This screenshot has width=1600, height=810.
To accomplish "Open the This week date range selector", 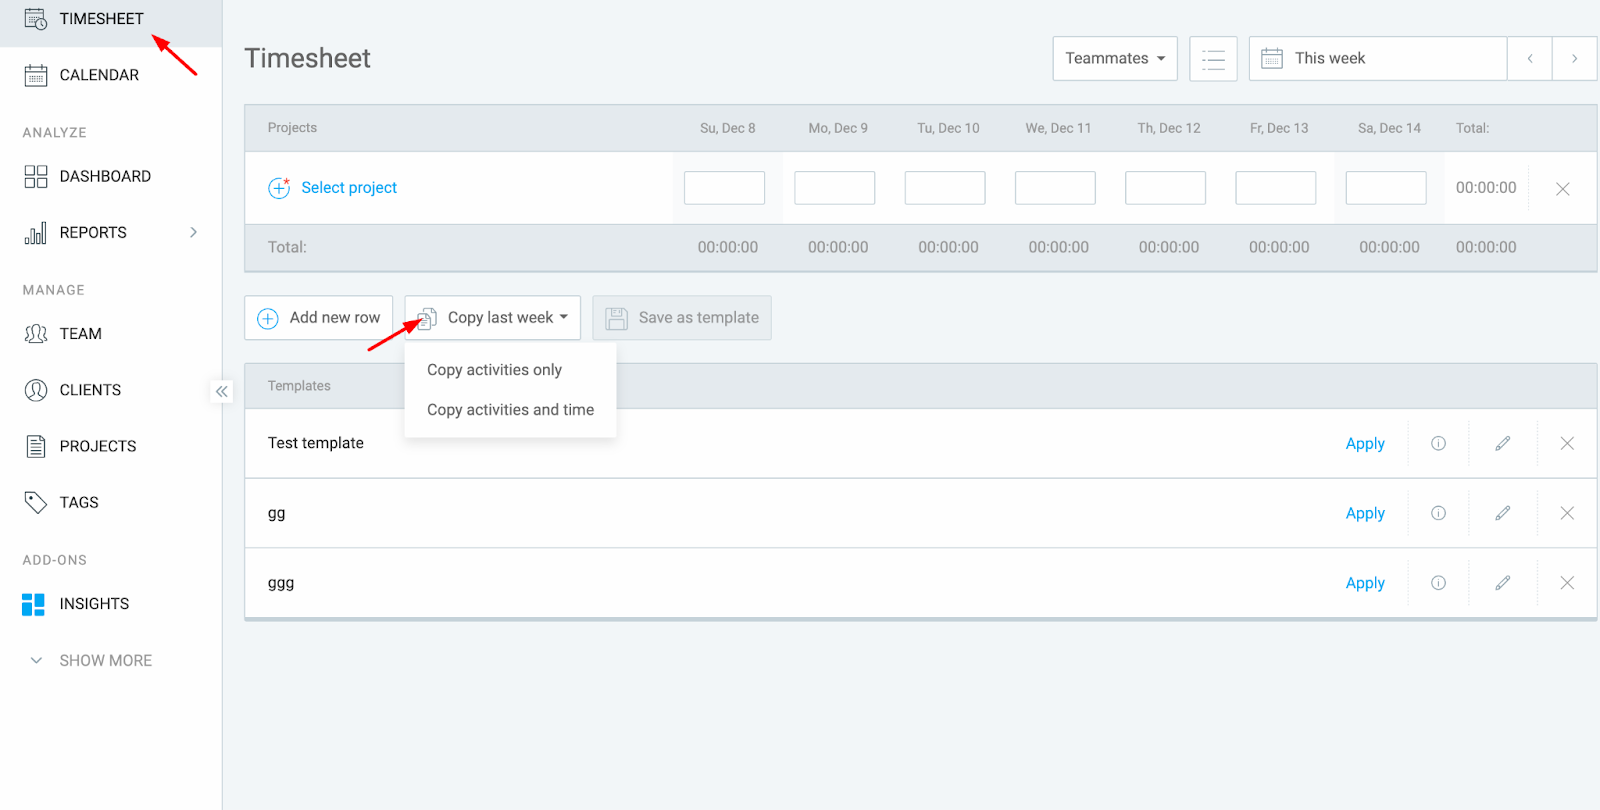I will point(1378,59).
